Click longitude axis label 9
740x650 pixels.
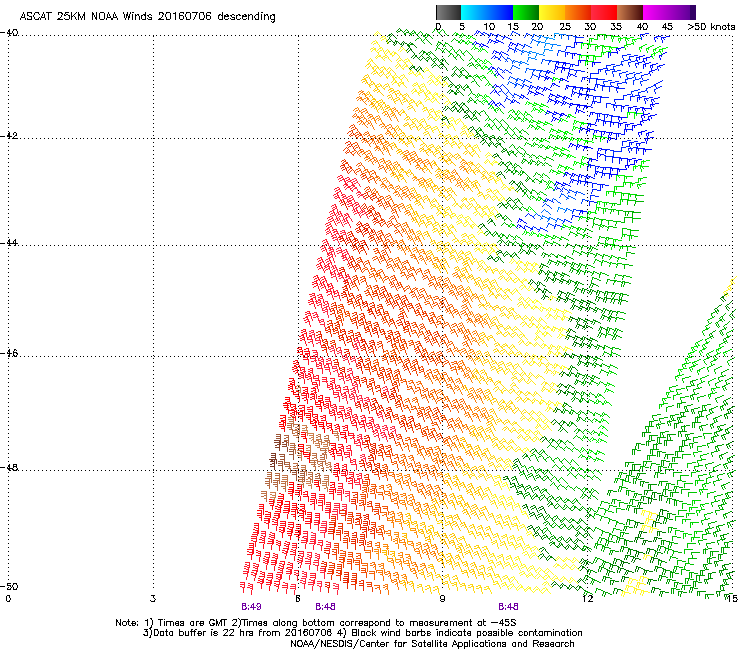pyautogui.click(x=442, y=599)
